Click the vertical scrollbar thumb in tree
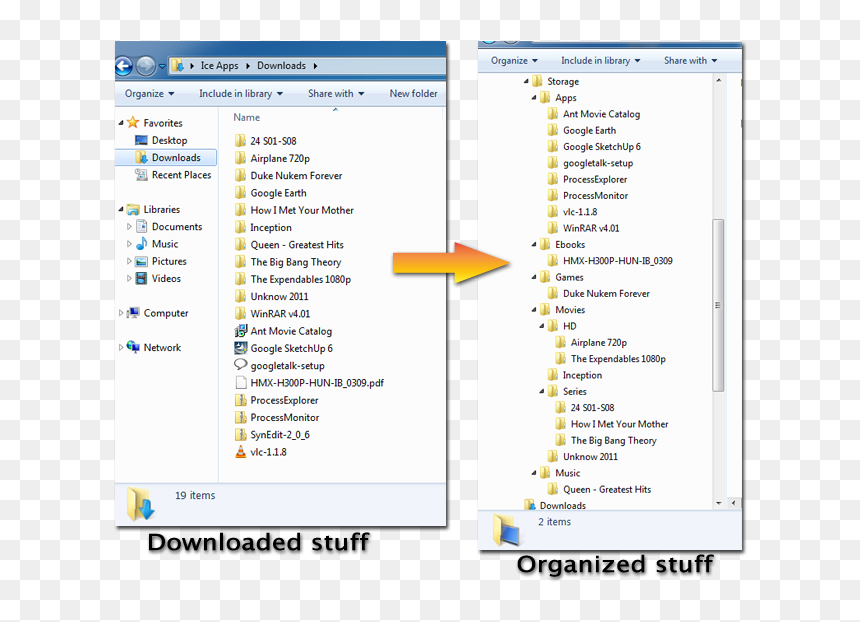Screen dimensions: 860x622 (718, 305)
